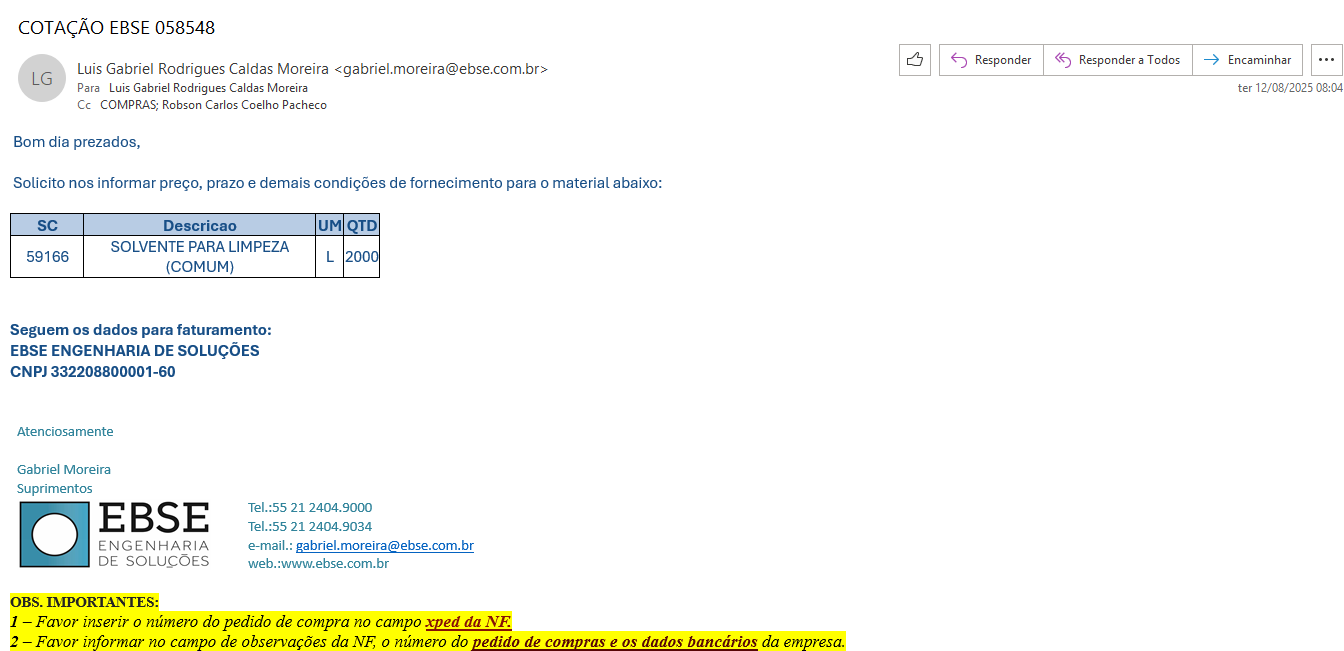Image resolution: width=1344 pixels, height=651 pixels.
Task: Open the three-dots more actions menu
Action: tap(1326, 60)
